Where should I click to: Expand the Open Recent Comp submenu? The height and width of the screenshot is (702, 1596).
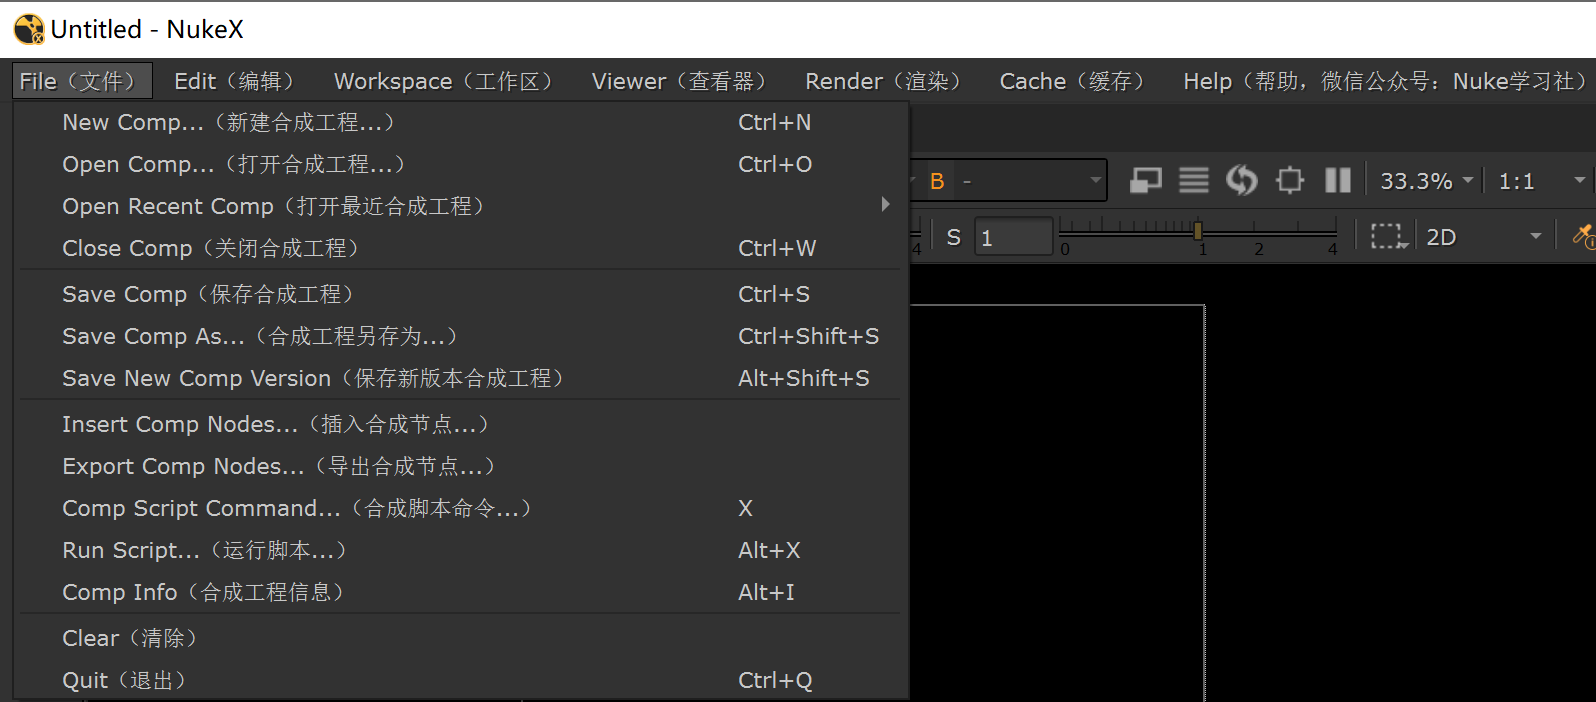click(461, 206)
